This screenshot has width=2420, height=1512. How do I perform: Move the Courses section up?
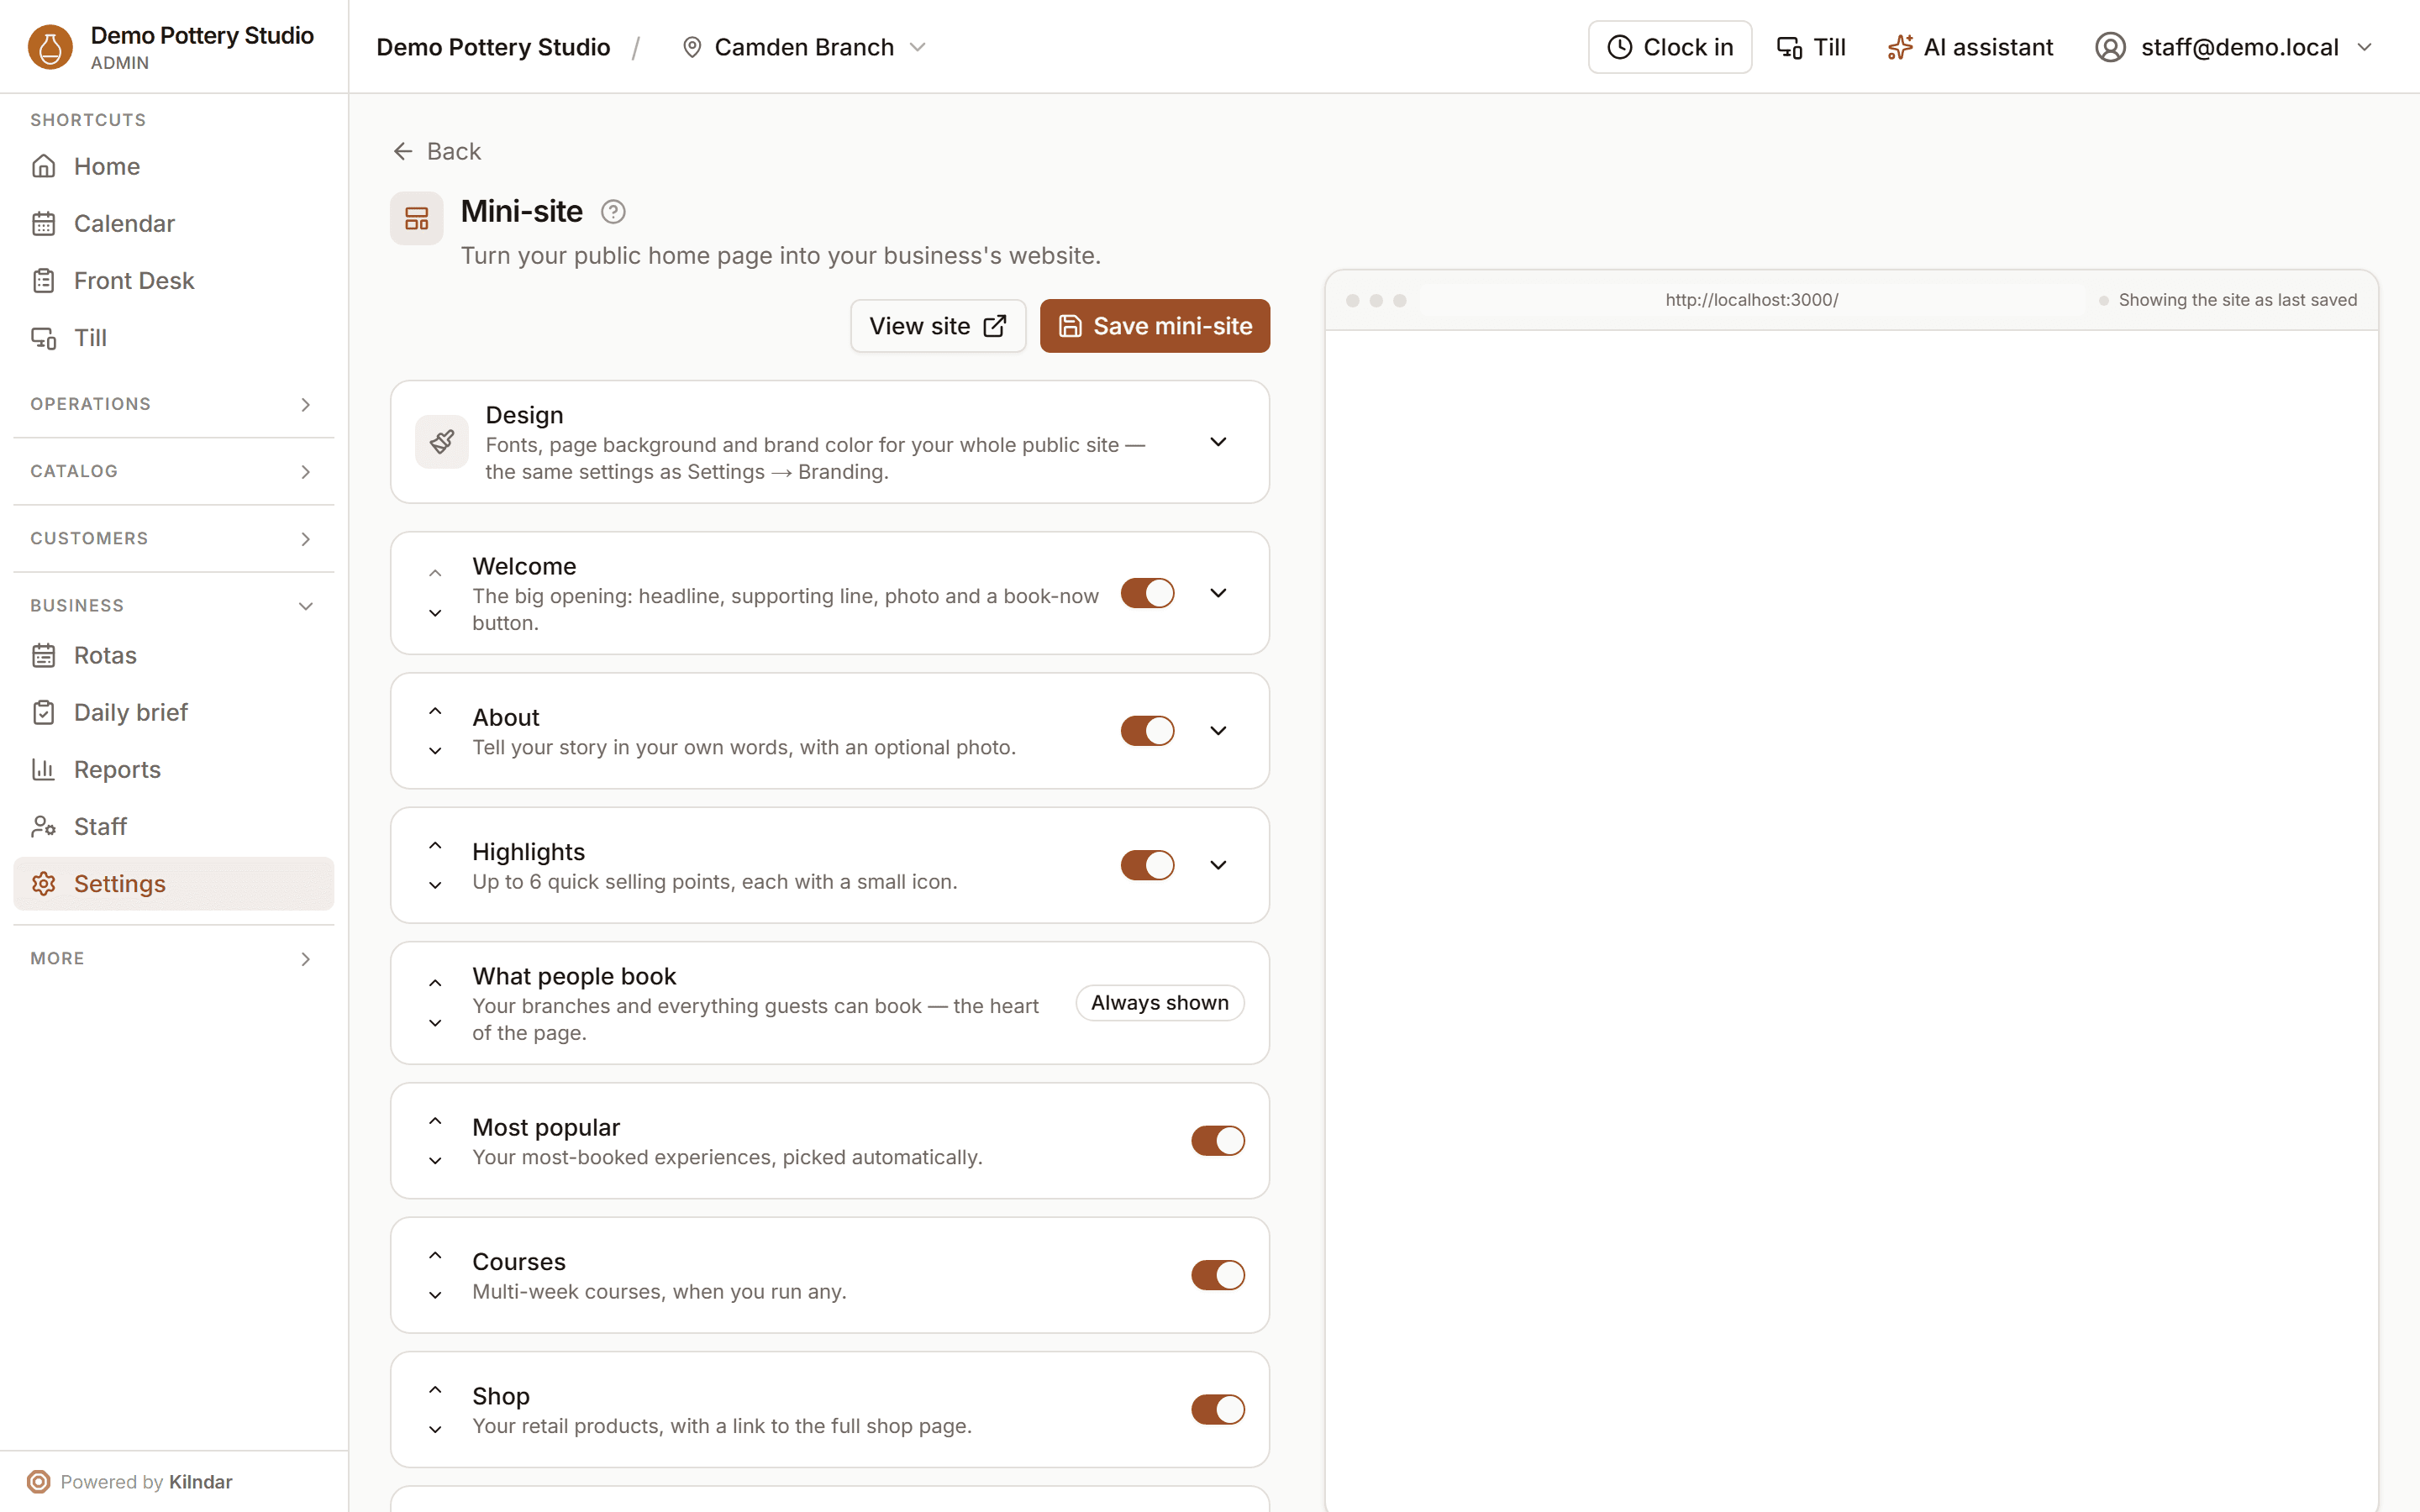[435, 1255]
